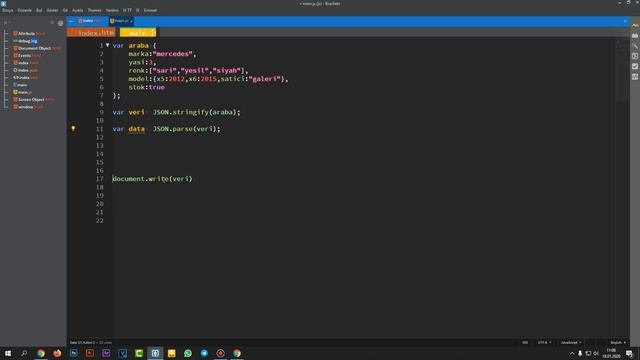The height and width of the screenshot is (360, 640).
Task: Open the Düzenle menu
Action: tap(24, 10)
